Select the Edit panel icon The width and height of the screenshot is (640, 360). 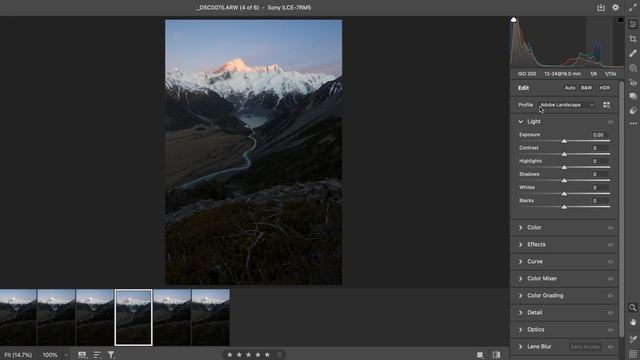point(633,24)
